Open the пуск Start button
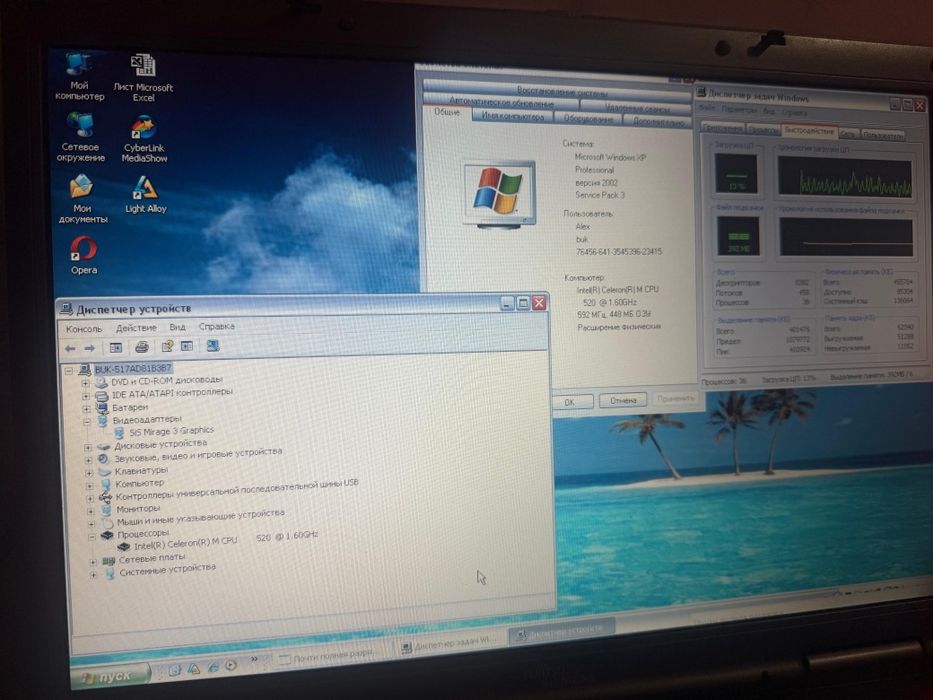This screenshot has width=933, height=700. pos(111,676)
